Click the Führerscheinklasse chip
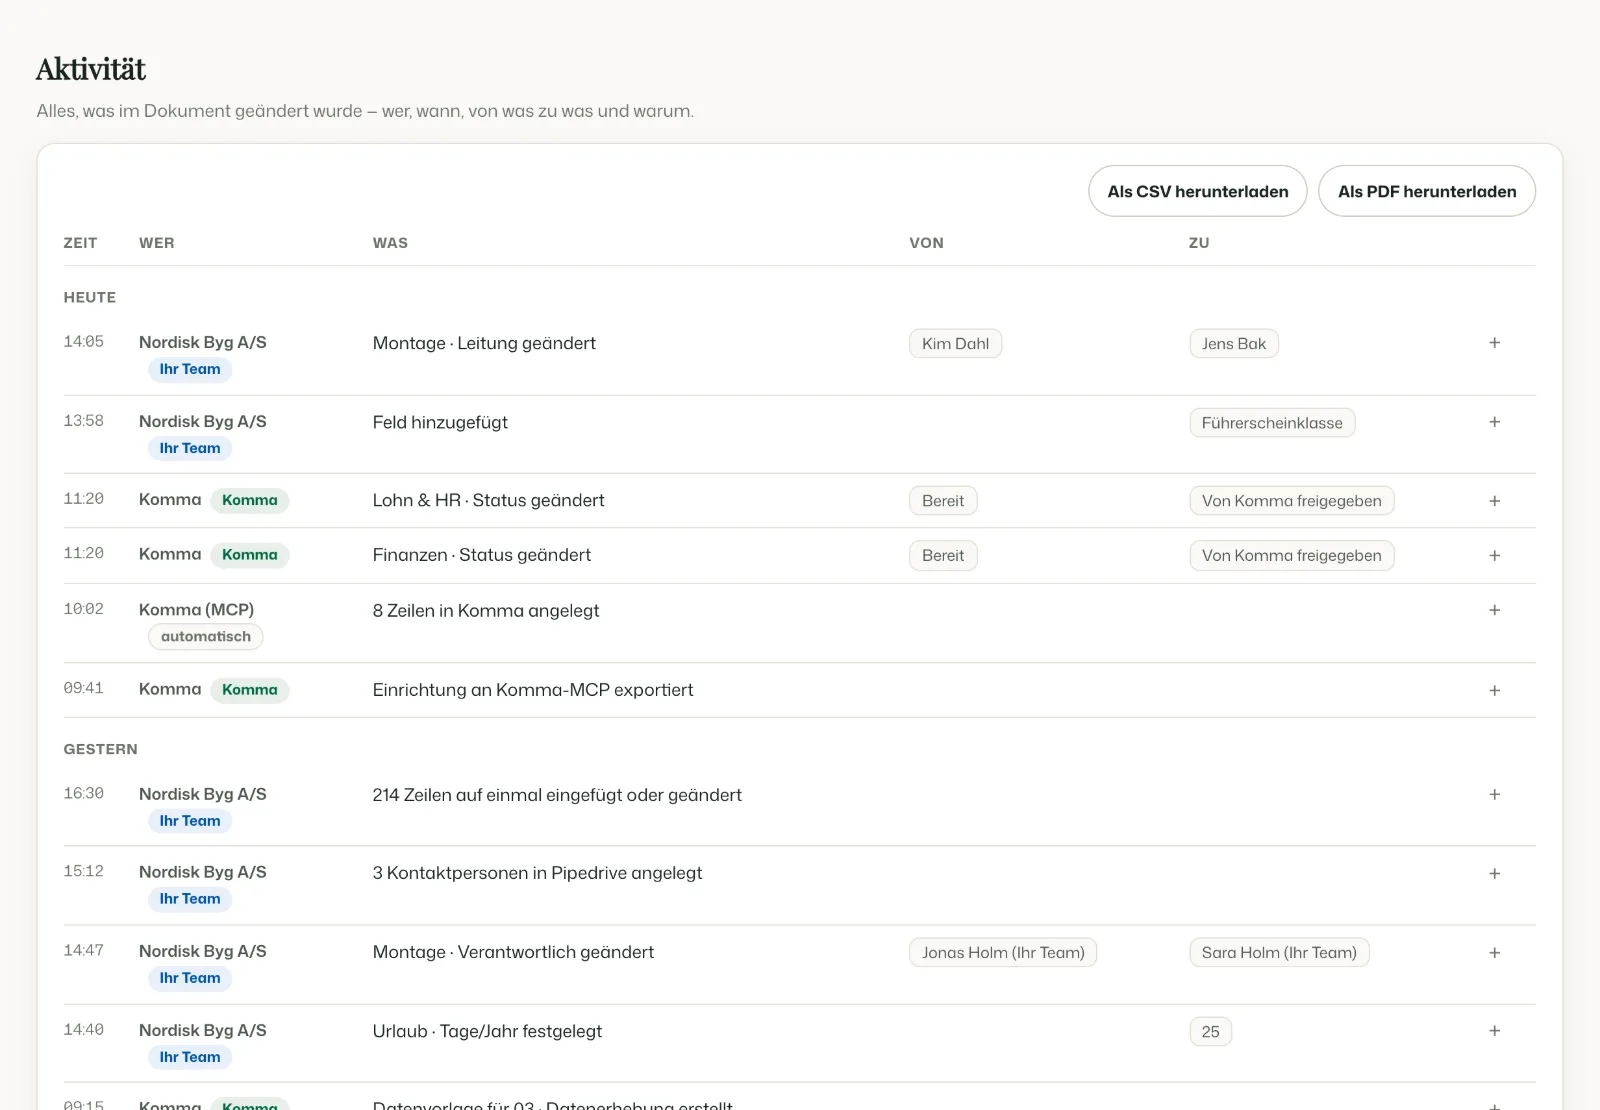Viewport: 1600px width, 1110px height. pyautogui.click(x=1272, y=423)
